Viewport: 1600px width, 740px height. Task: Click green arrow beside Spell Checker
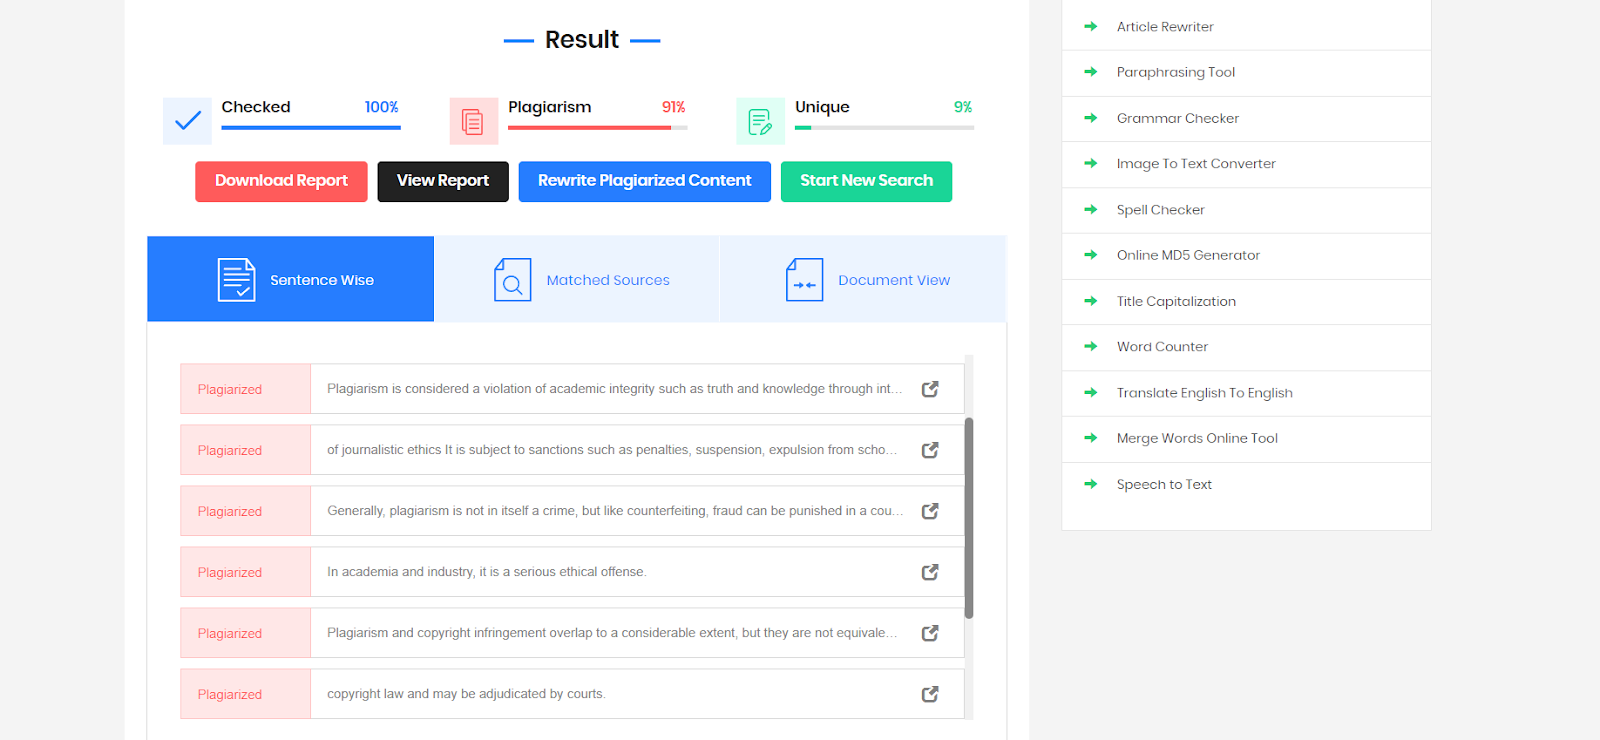(1091, 210)
